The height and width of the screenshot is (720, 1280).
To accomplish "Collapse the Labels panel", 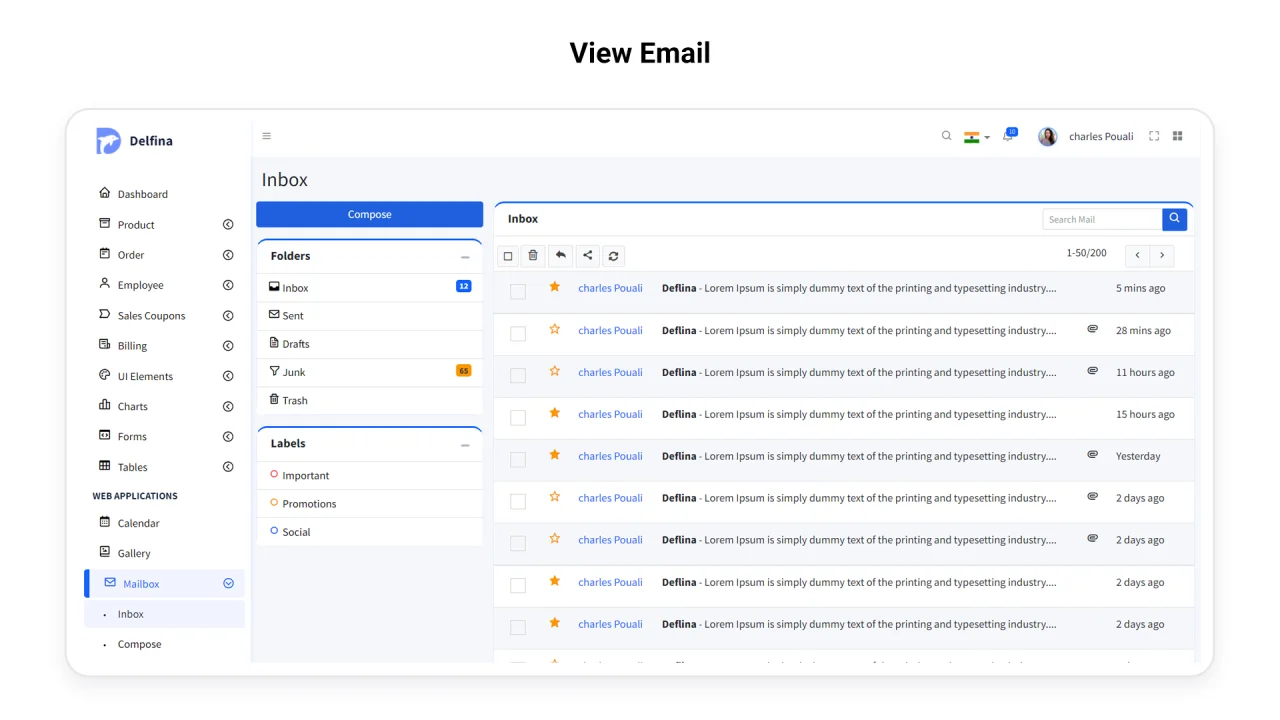I will [x=465, y=445].
